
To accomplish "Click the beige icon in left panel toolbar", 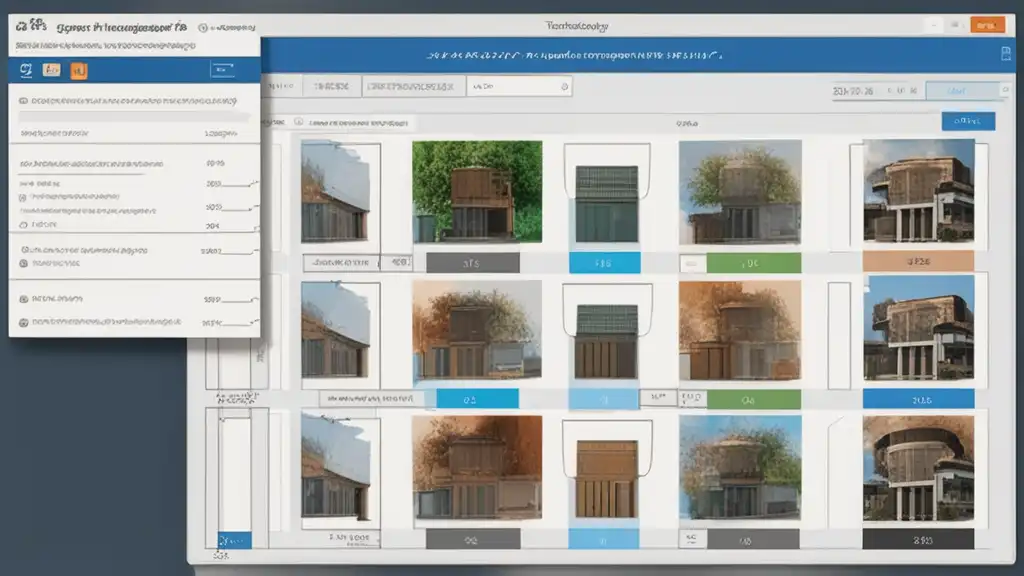I will tap(52, 70).
